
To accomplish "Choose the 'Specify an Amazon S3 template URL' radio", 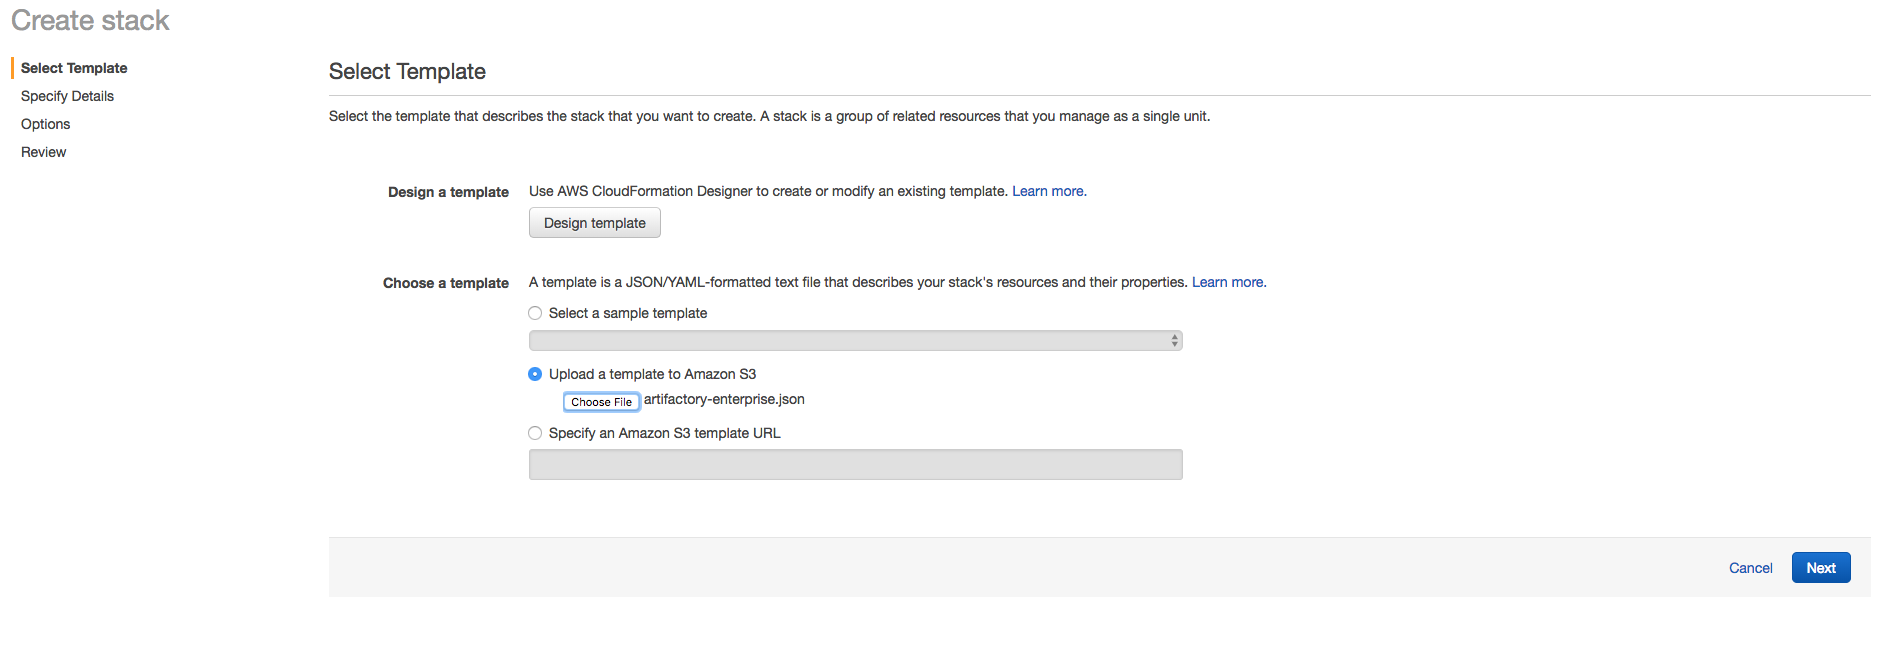I will tap(535, 433).
